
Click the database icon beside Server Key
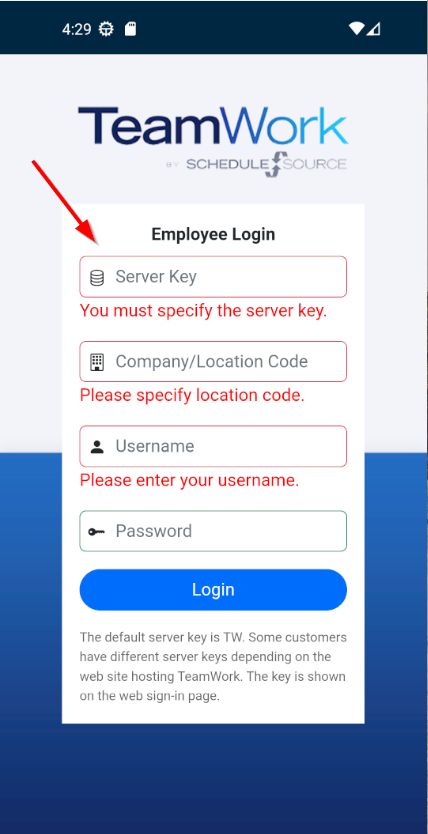pos(97,278)
